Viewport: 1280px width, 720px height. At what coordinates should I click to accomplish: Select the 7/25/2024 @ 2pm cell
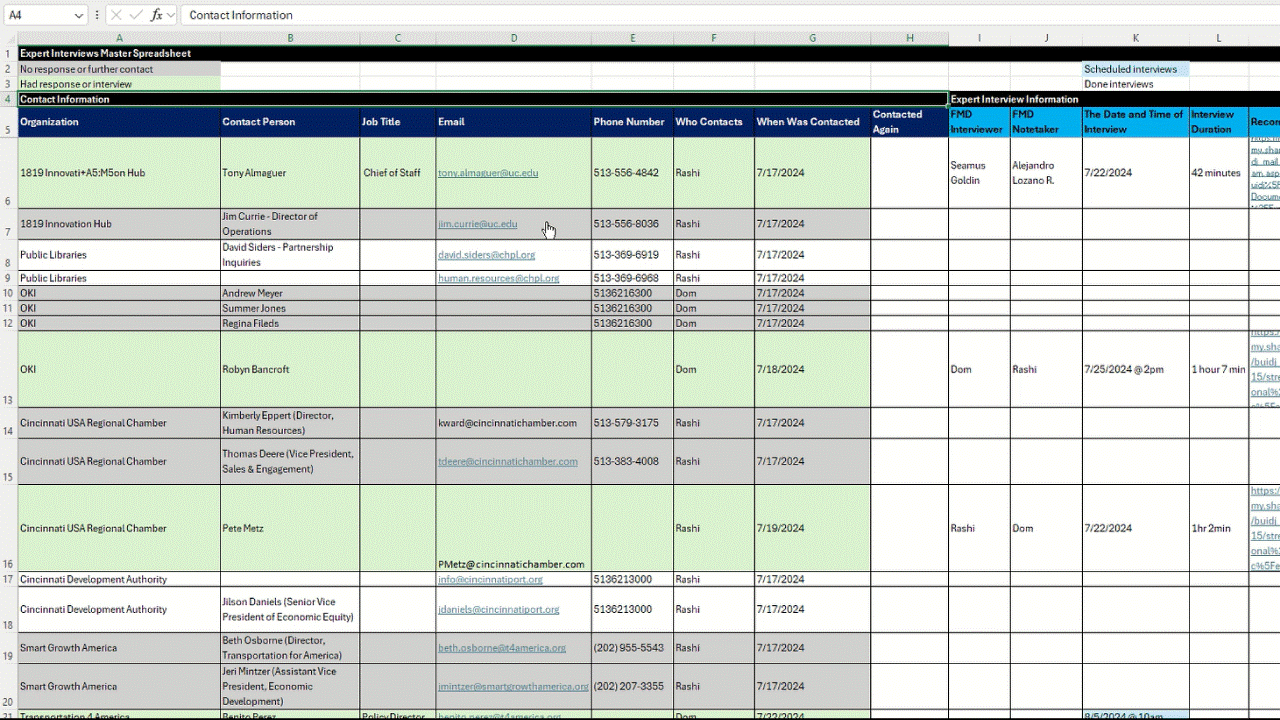[x=1135, y=369]
